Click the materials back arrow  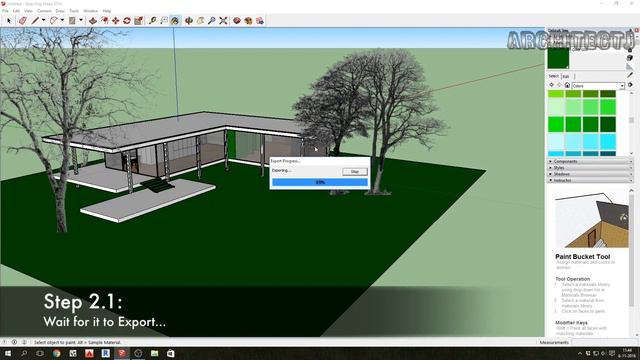(551, 85)
